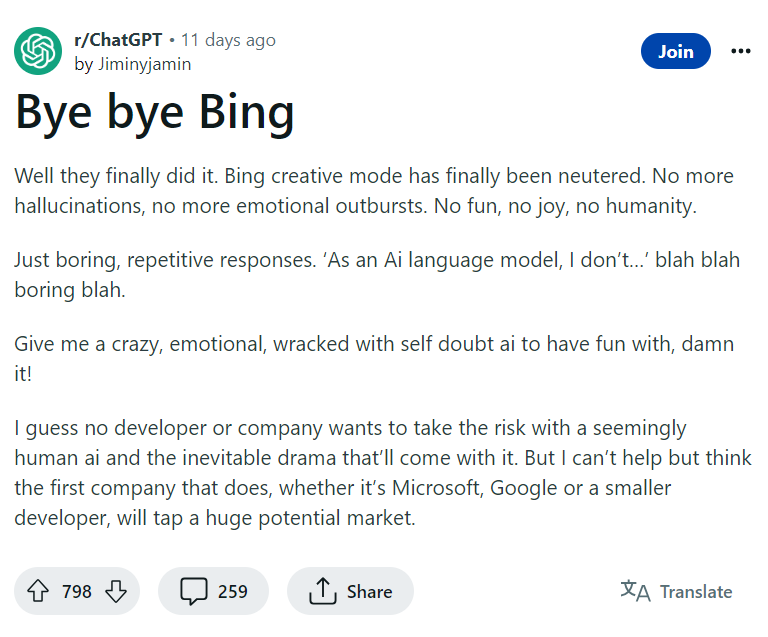Click the ChatGPT subreddit avatar icon
768x637 pixels.
pos(38,51)
